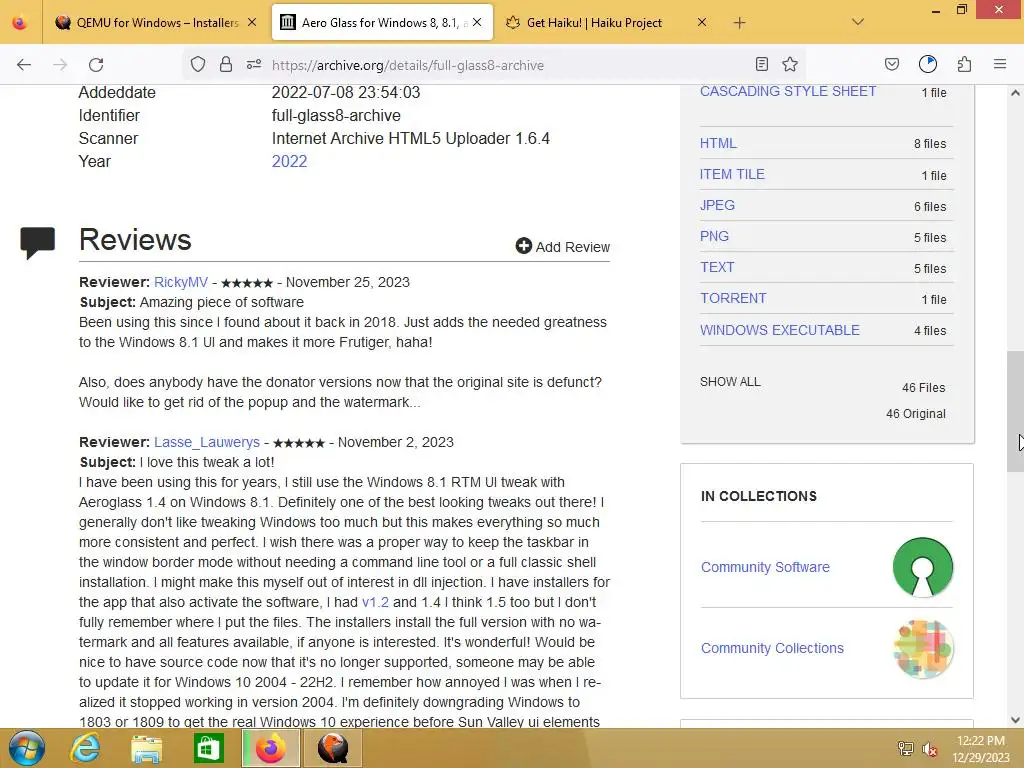Viewport: 1024px width, 768px height.
Task: Open the HTML files download option
Action: point(718,143)
